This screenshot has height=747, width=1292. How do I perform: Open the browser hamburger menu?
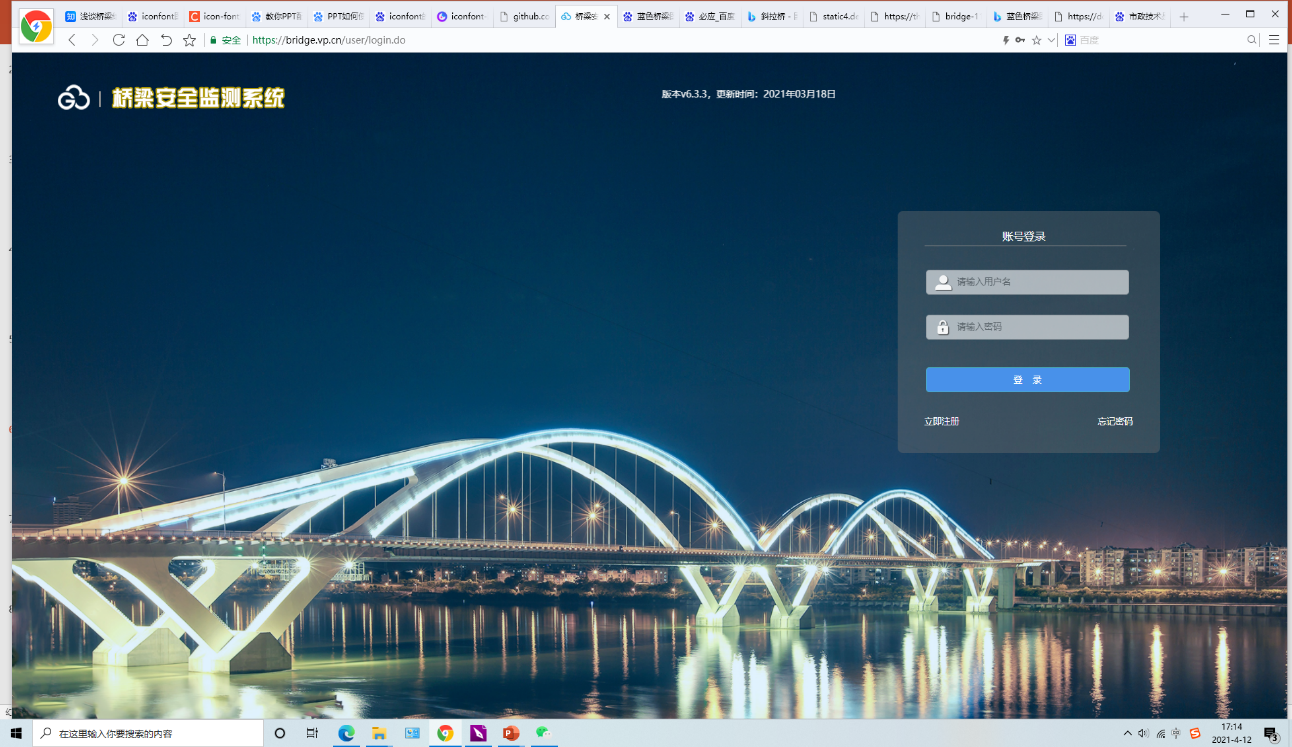click(1274, 40)
